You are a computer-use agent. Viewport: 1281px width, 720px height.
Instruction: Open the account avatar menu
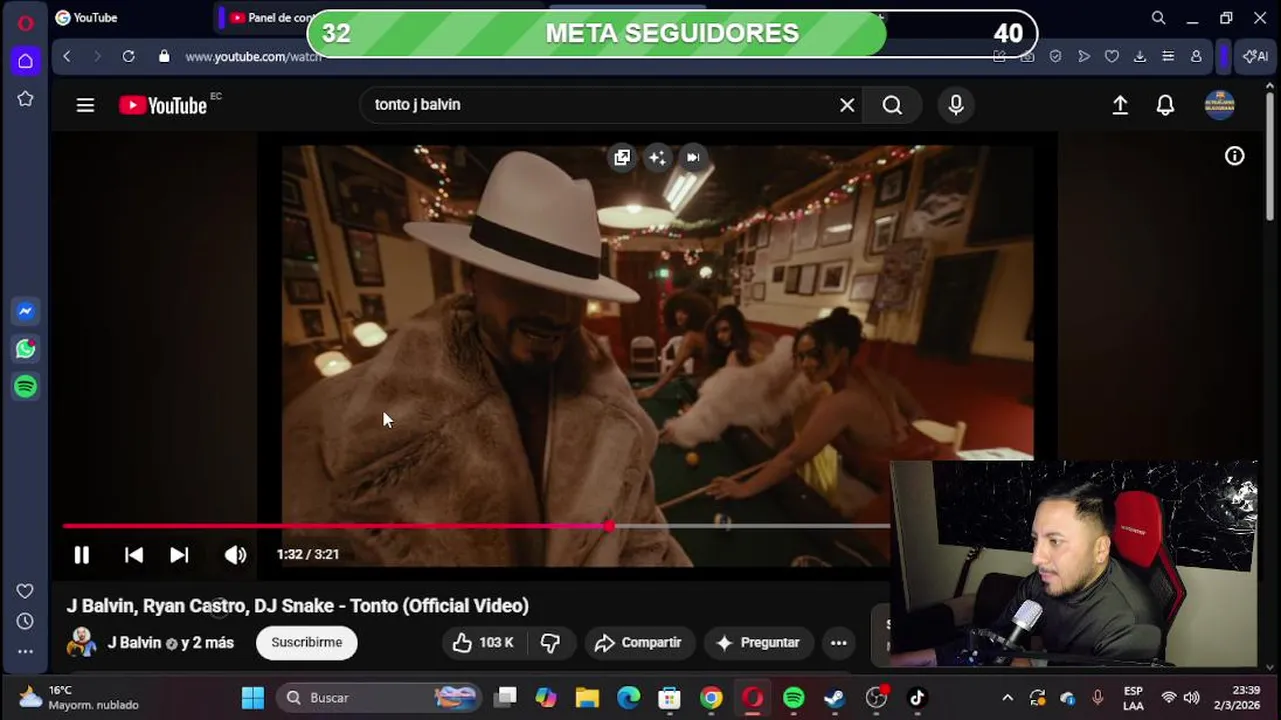point(1219,105)
